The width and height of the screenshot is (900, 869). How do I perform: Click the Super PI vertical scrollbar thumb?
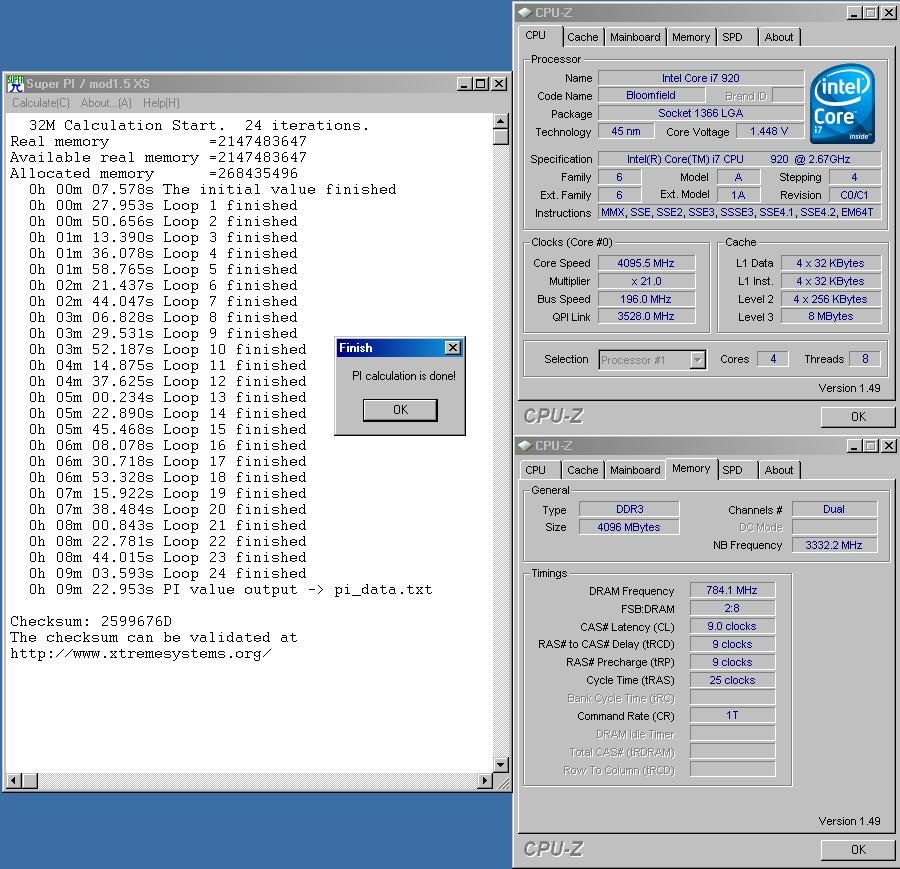[501, 137]
